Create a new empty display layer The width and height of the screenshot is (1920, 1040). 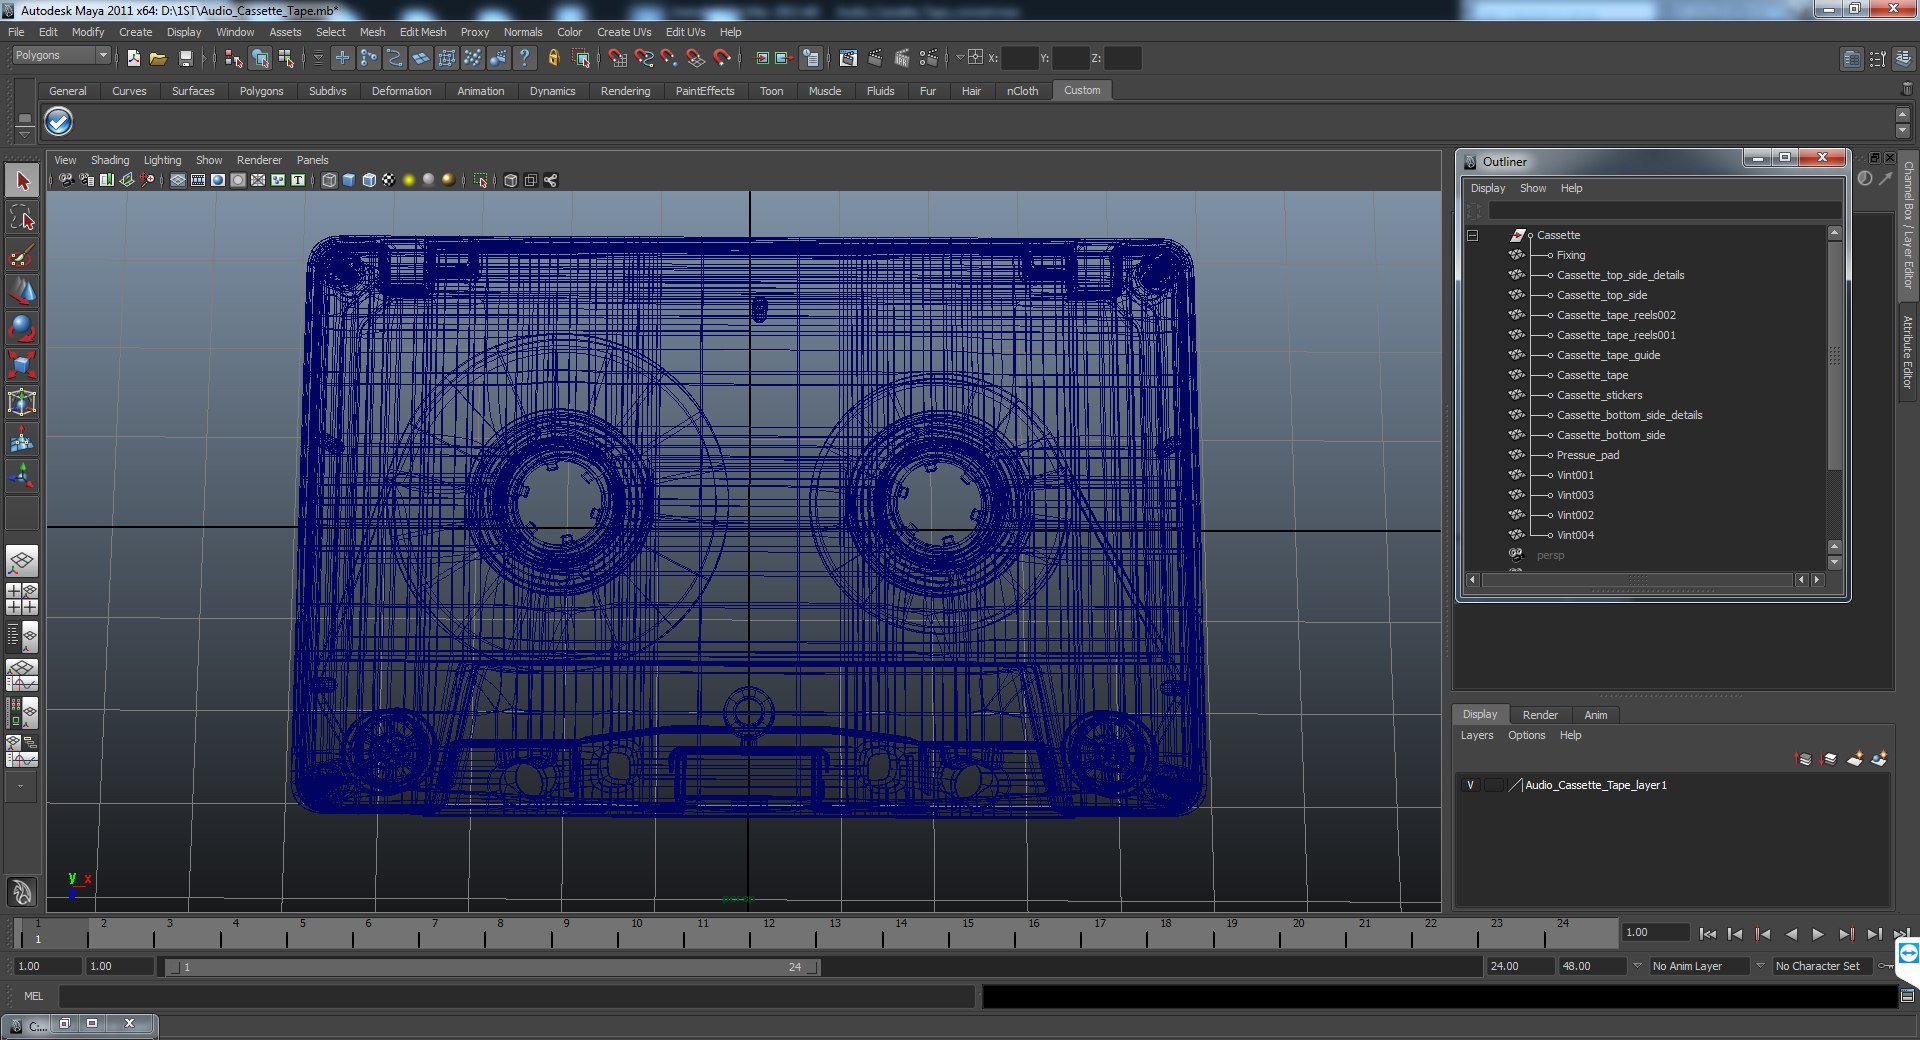pyautogui.click(x=1855, y=759)
